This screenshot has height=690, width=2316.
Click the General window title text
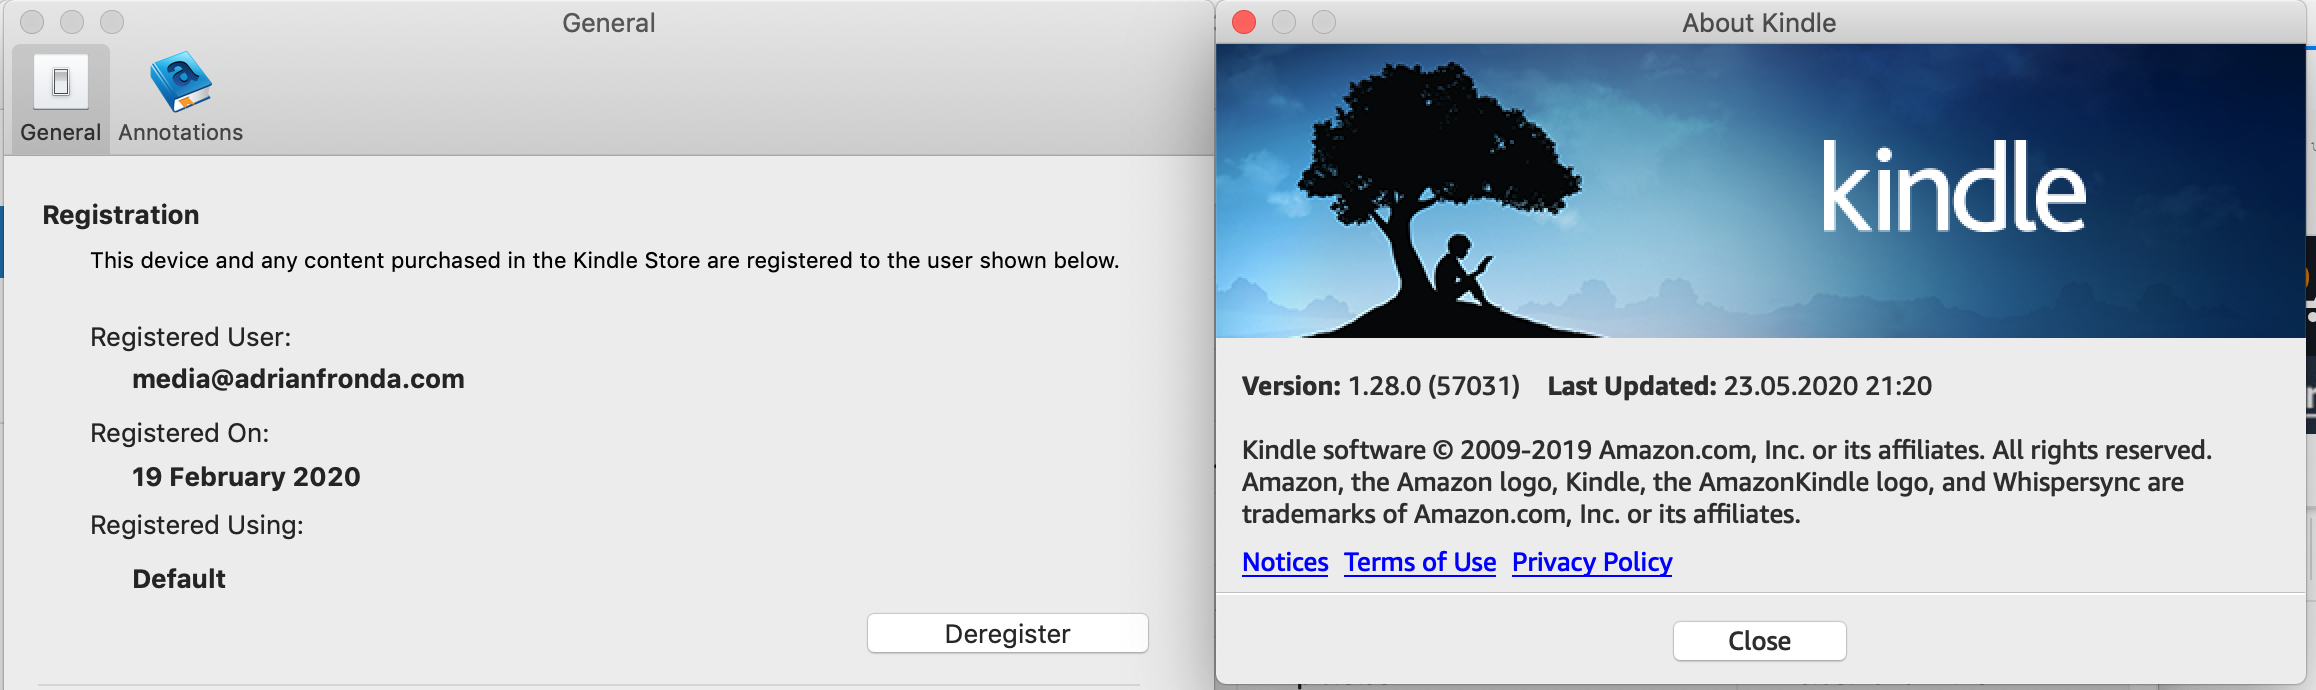[609, 23]
